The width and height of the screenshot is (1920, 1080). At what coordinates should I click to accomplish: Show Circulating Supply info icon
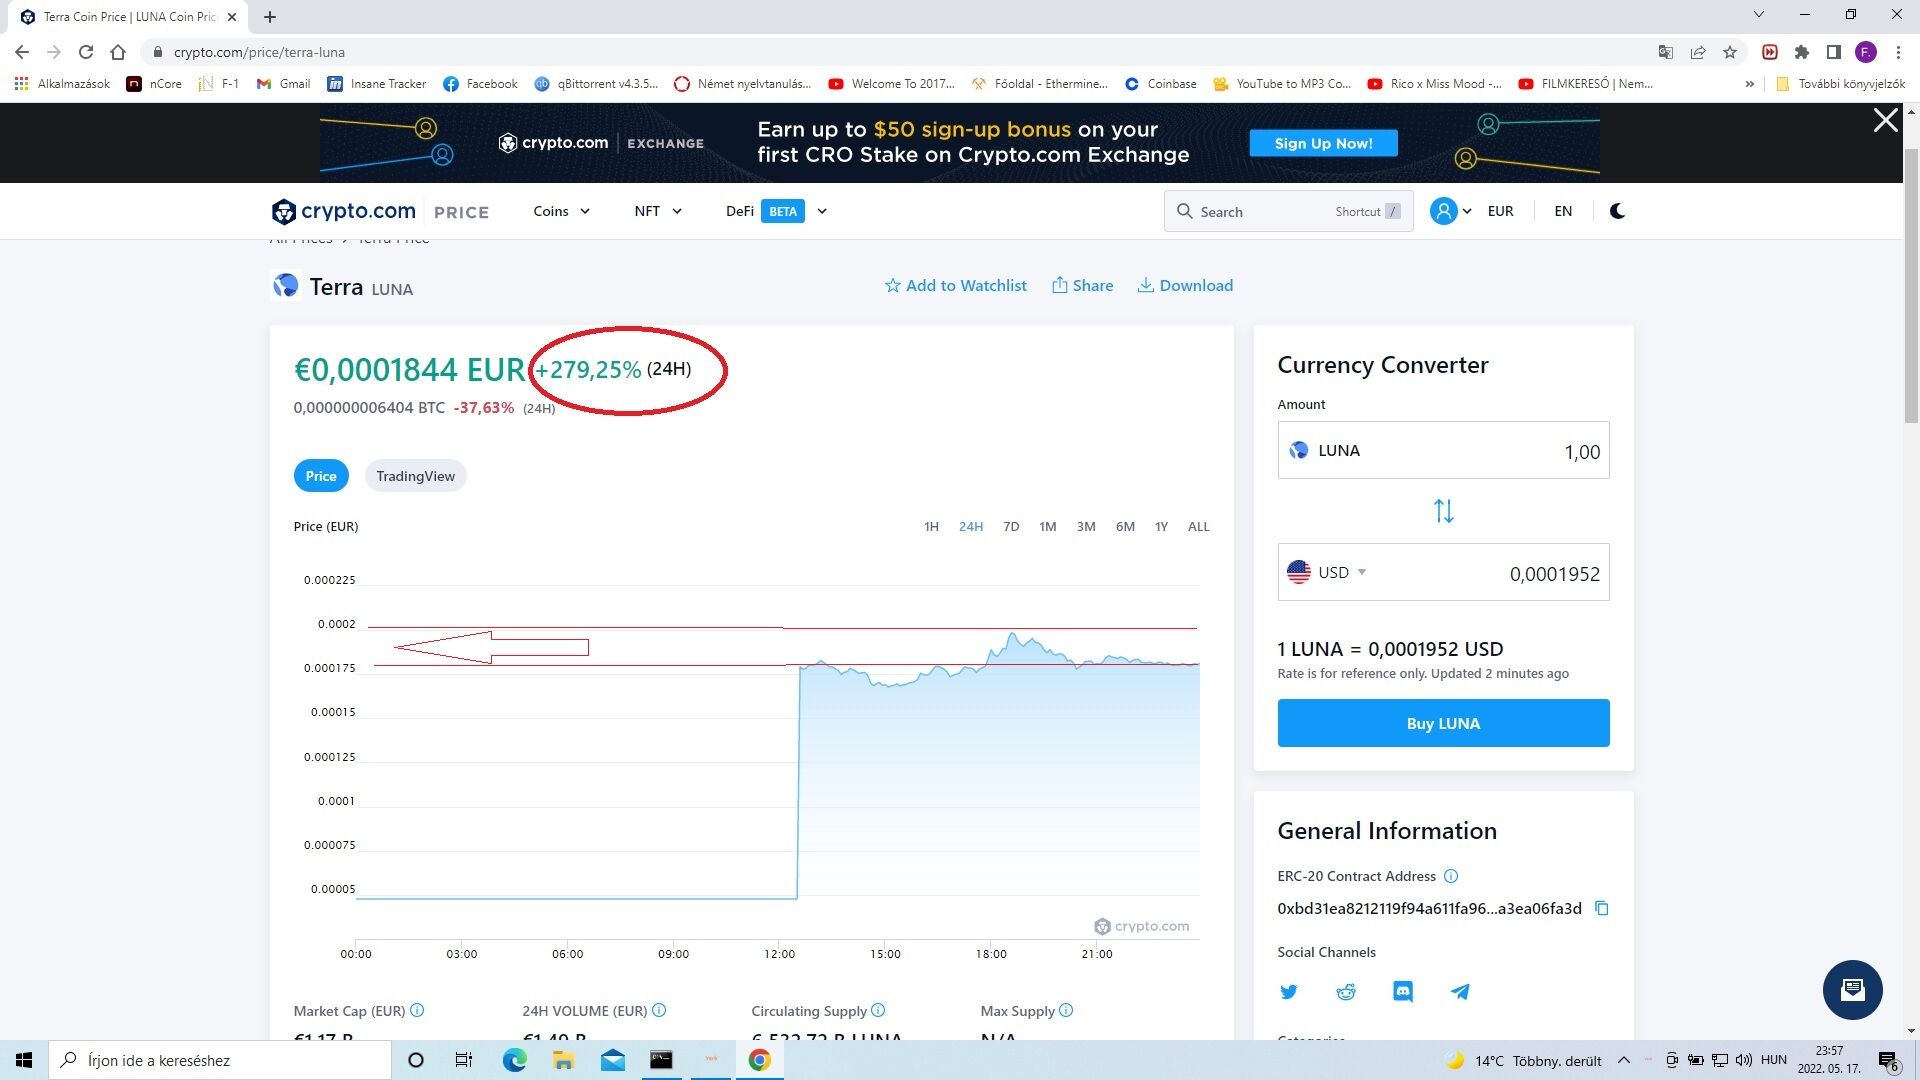pos(878,1011)
